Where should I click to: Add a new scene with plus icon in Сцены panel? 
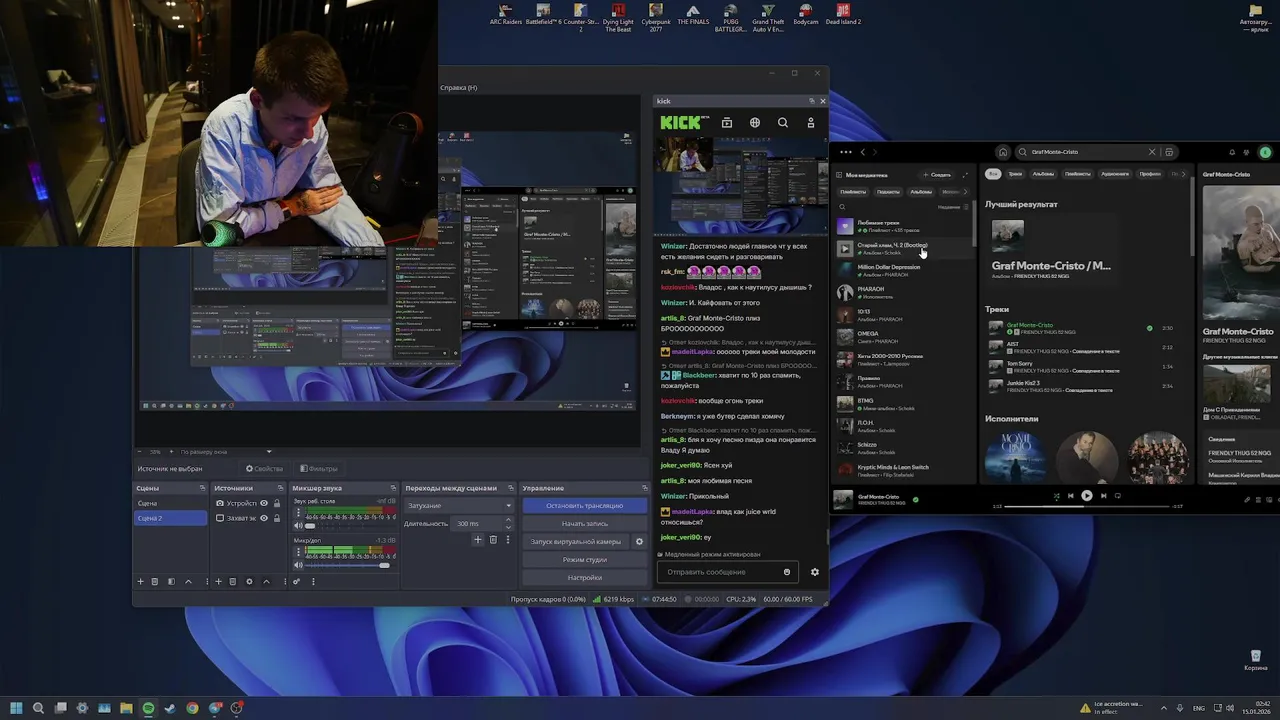coord(140,581)
